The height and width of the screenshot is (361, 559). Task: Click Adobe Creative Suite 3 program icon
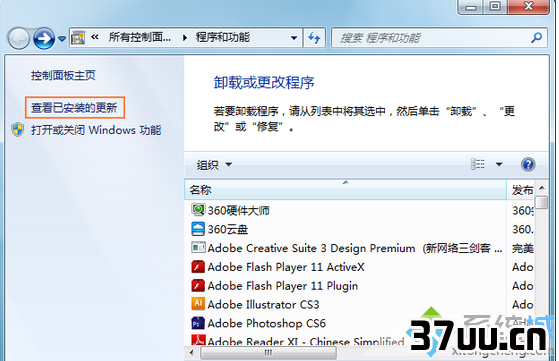198,247
